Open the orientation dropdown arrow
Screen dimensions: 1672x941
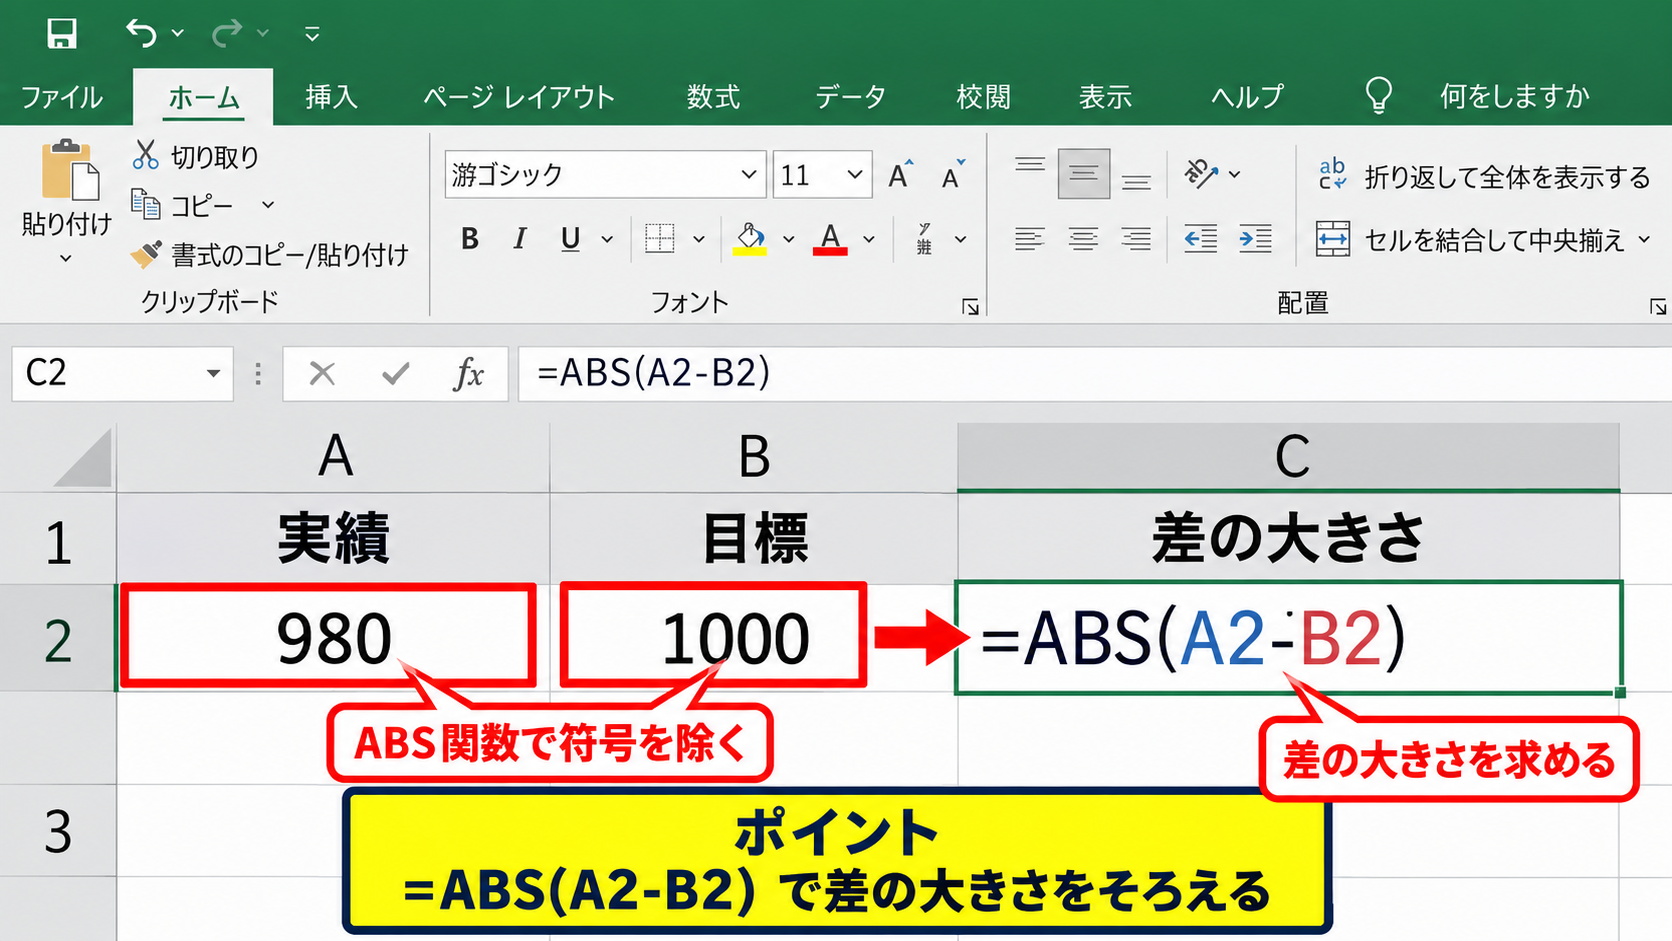[x=1235, y=174]
